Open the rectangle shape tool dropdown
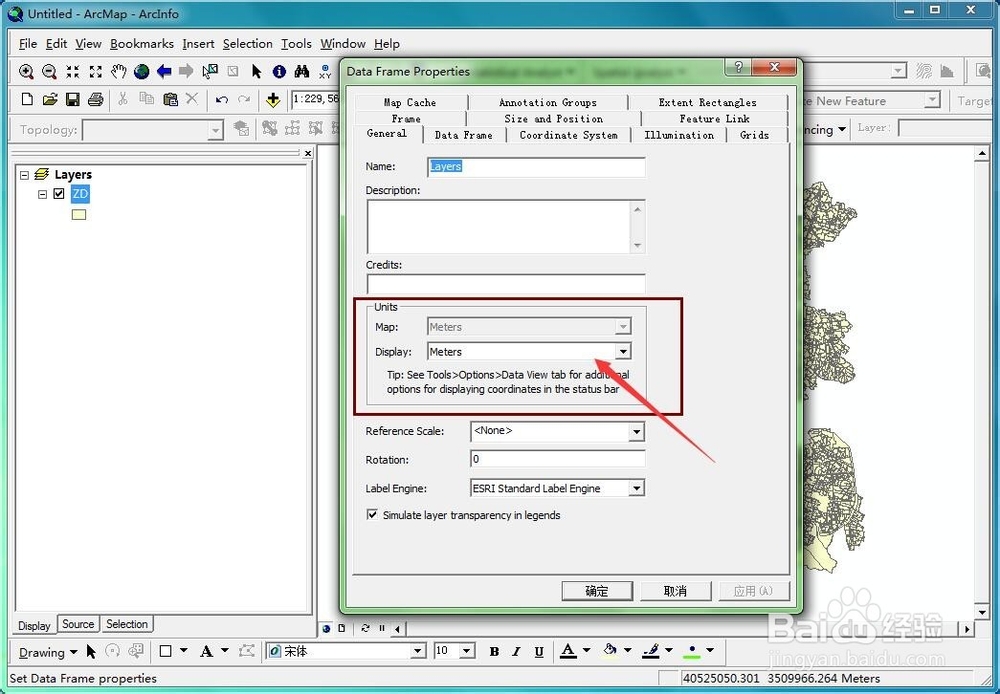The image size is (1000, 694). [184, 651]
